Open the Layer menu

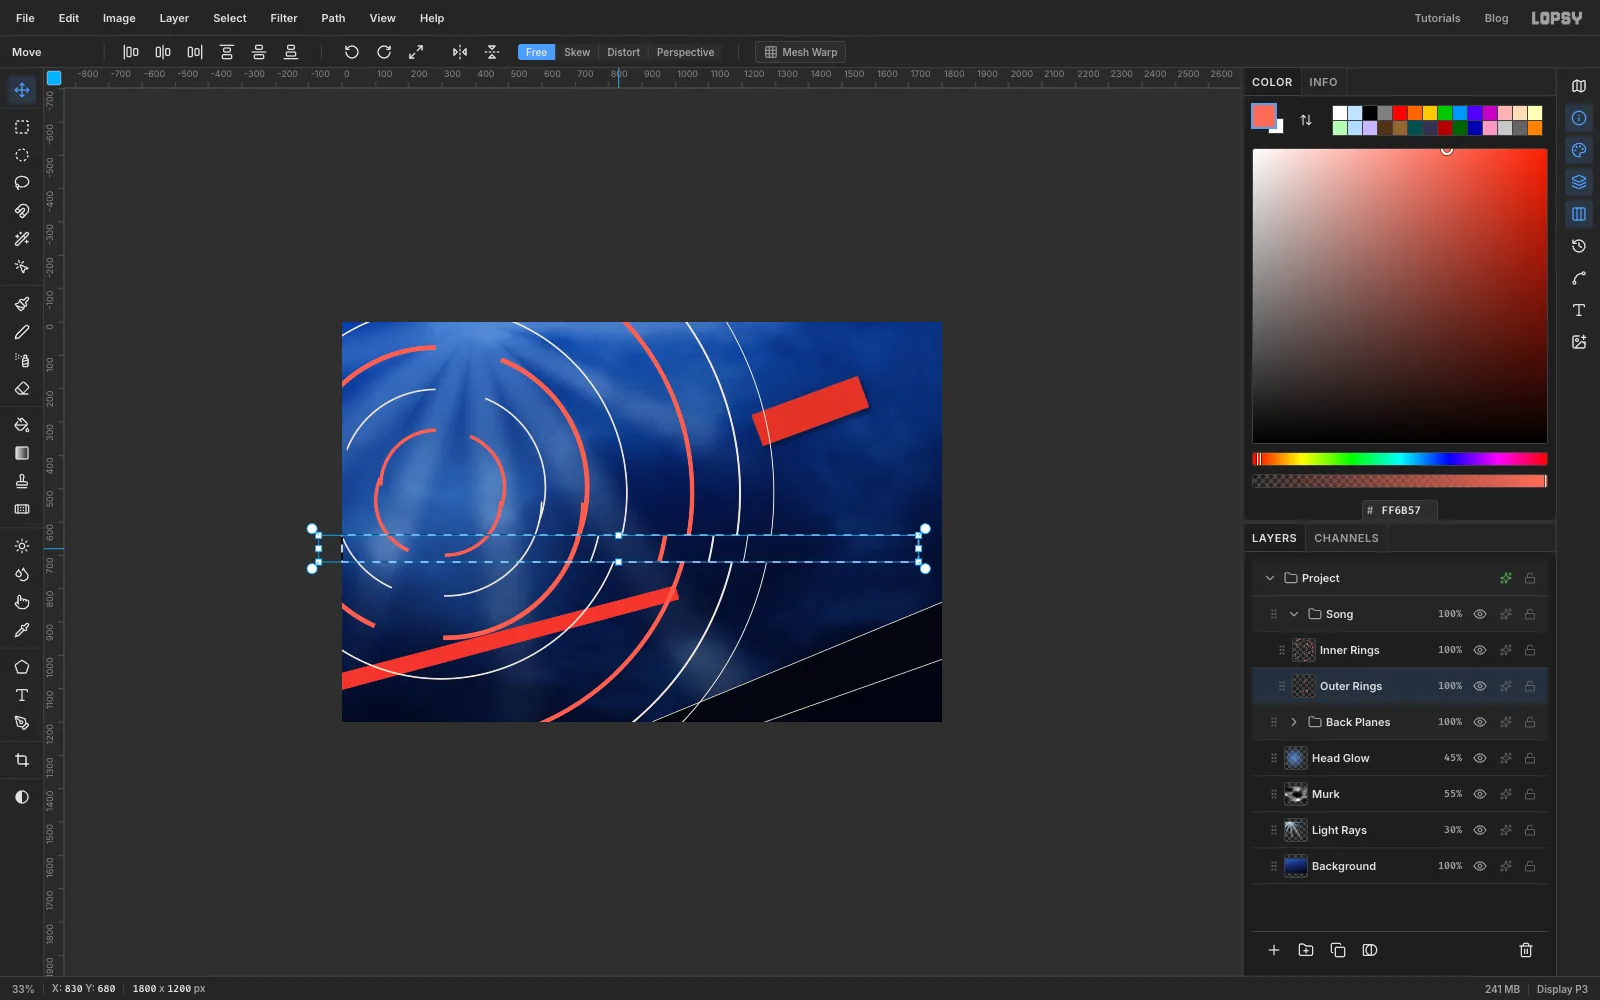pyautogui.click(x=174, y=18)
